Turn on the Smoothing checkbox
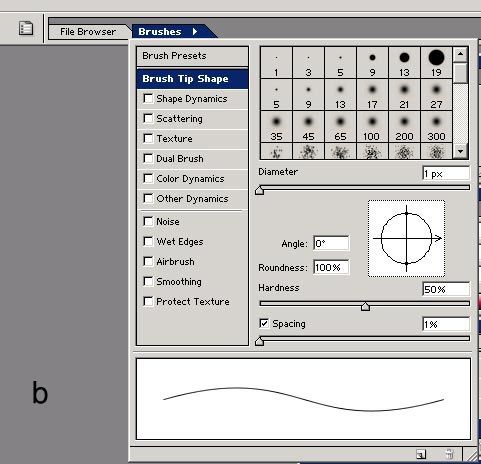481x464 pixels. pos(148,281)
